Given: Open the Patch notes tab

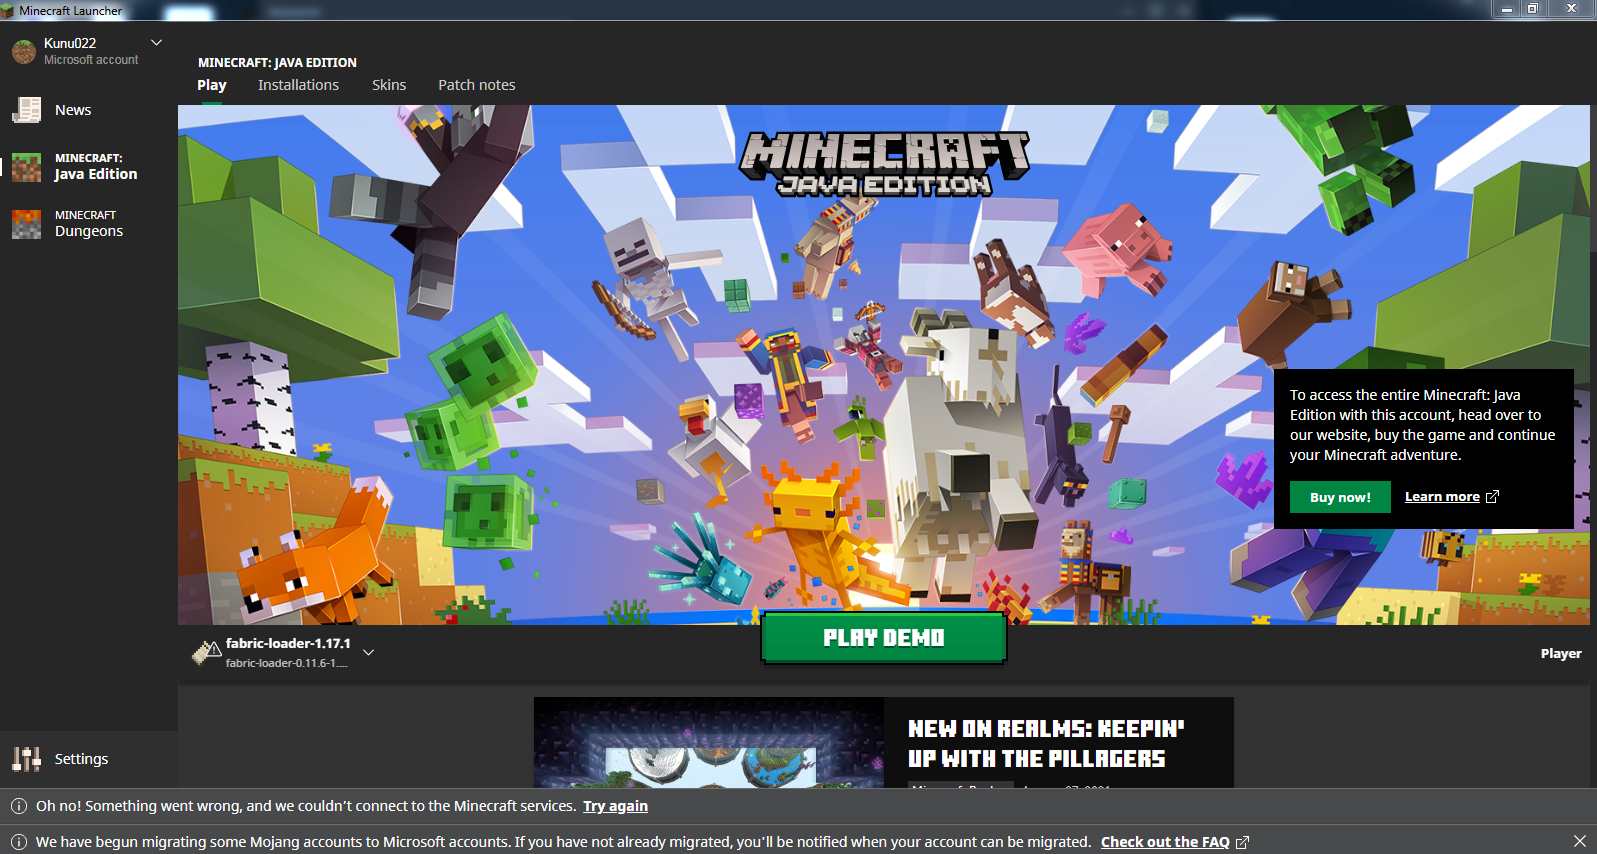Looking at the screenshot, I should (477, 85).
